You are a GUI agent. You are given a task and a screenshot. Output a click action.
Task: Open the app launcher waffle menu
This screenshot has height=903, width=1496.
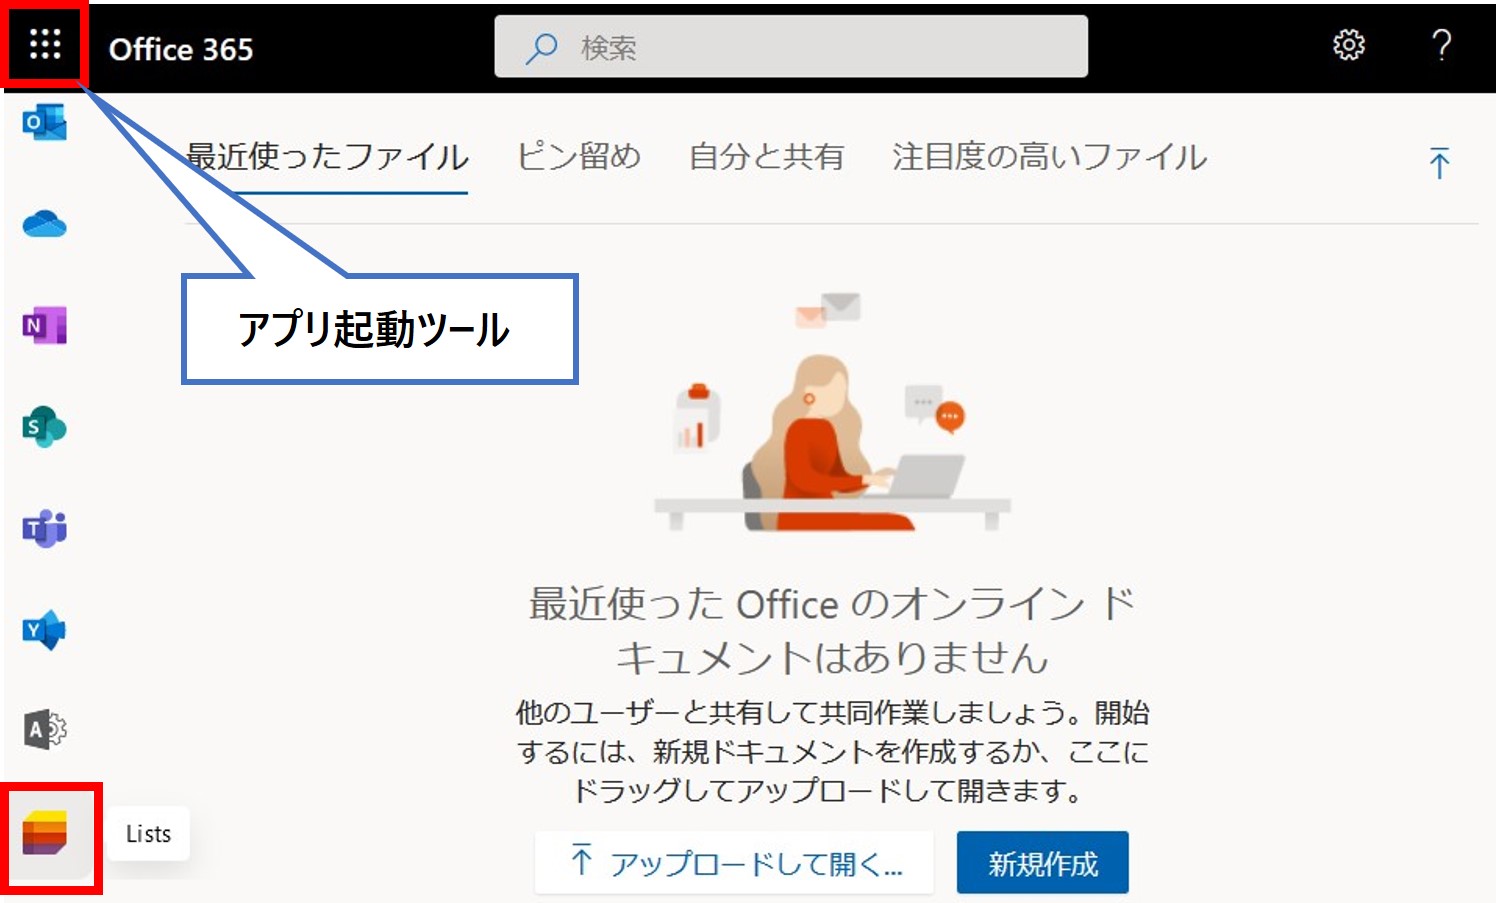click(x=45, y=45)
